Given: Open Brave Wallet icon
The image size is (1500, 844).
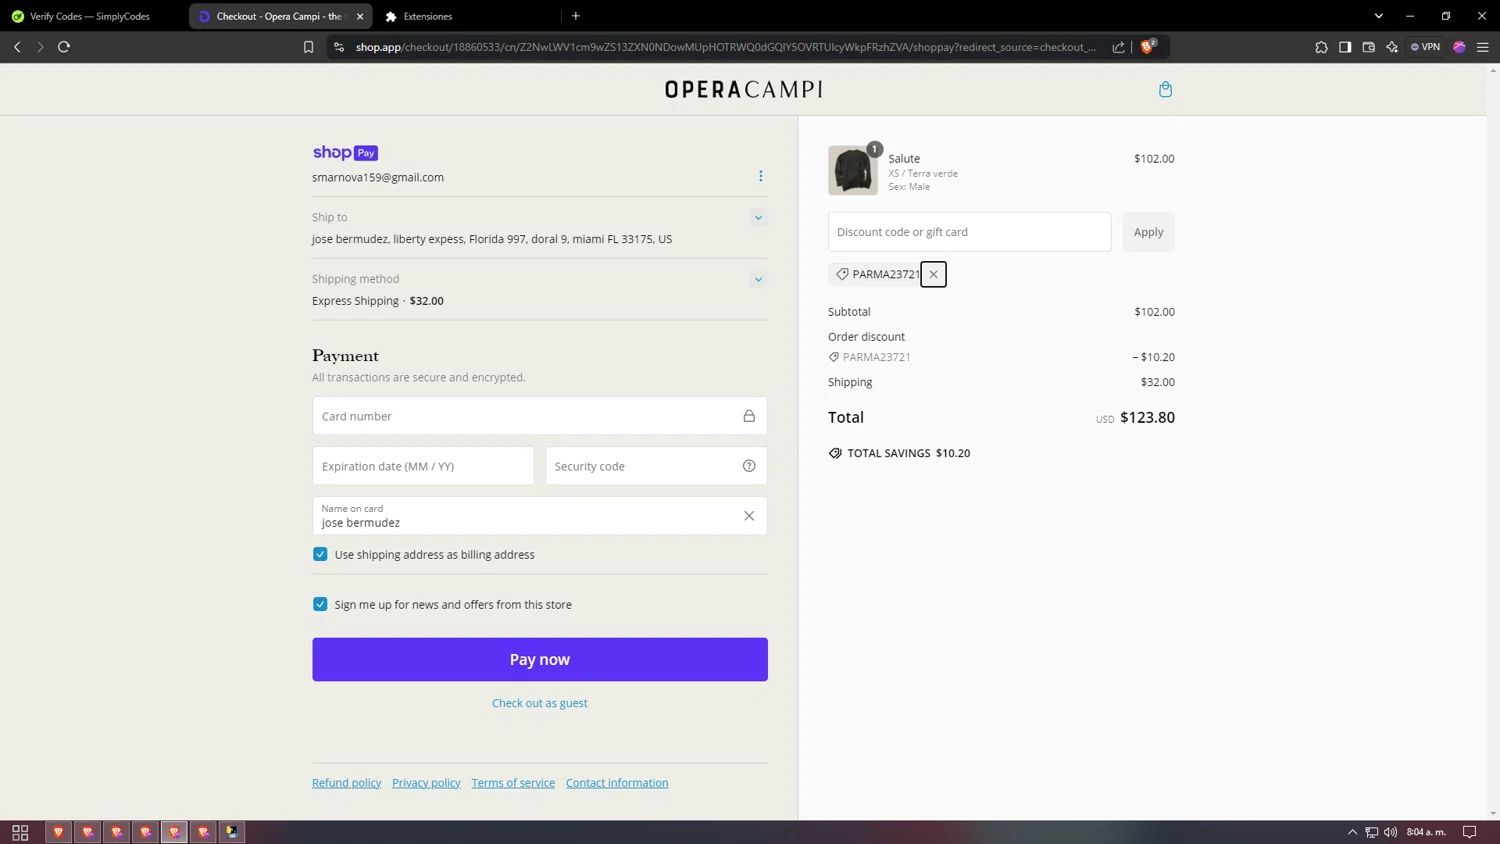Looking at the screenshot, I should point(1369,47).
